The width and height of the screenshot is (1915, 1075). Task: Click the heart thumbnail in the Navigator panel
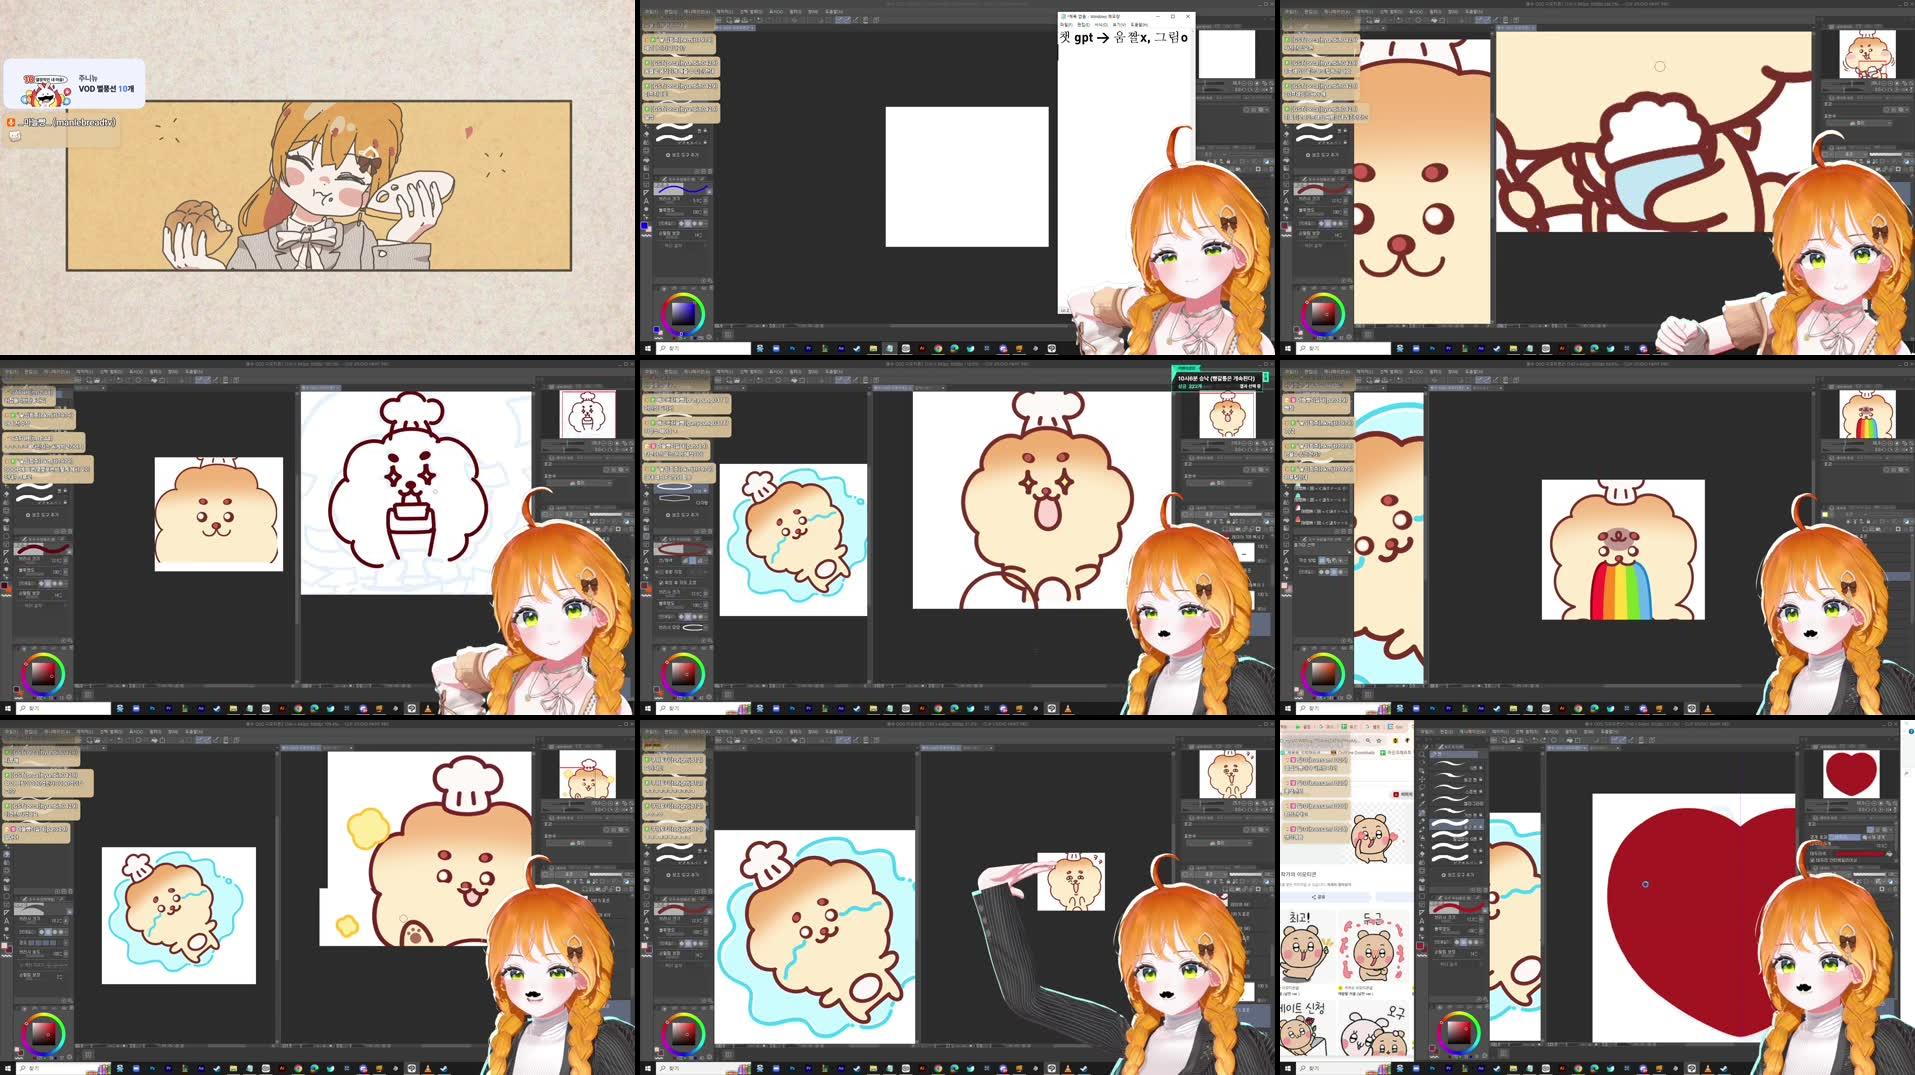pyautogui.click(x=1851, y=775)
